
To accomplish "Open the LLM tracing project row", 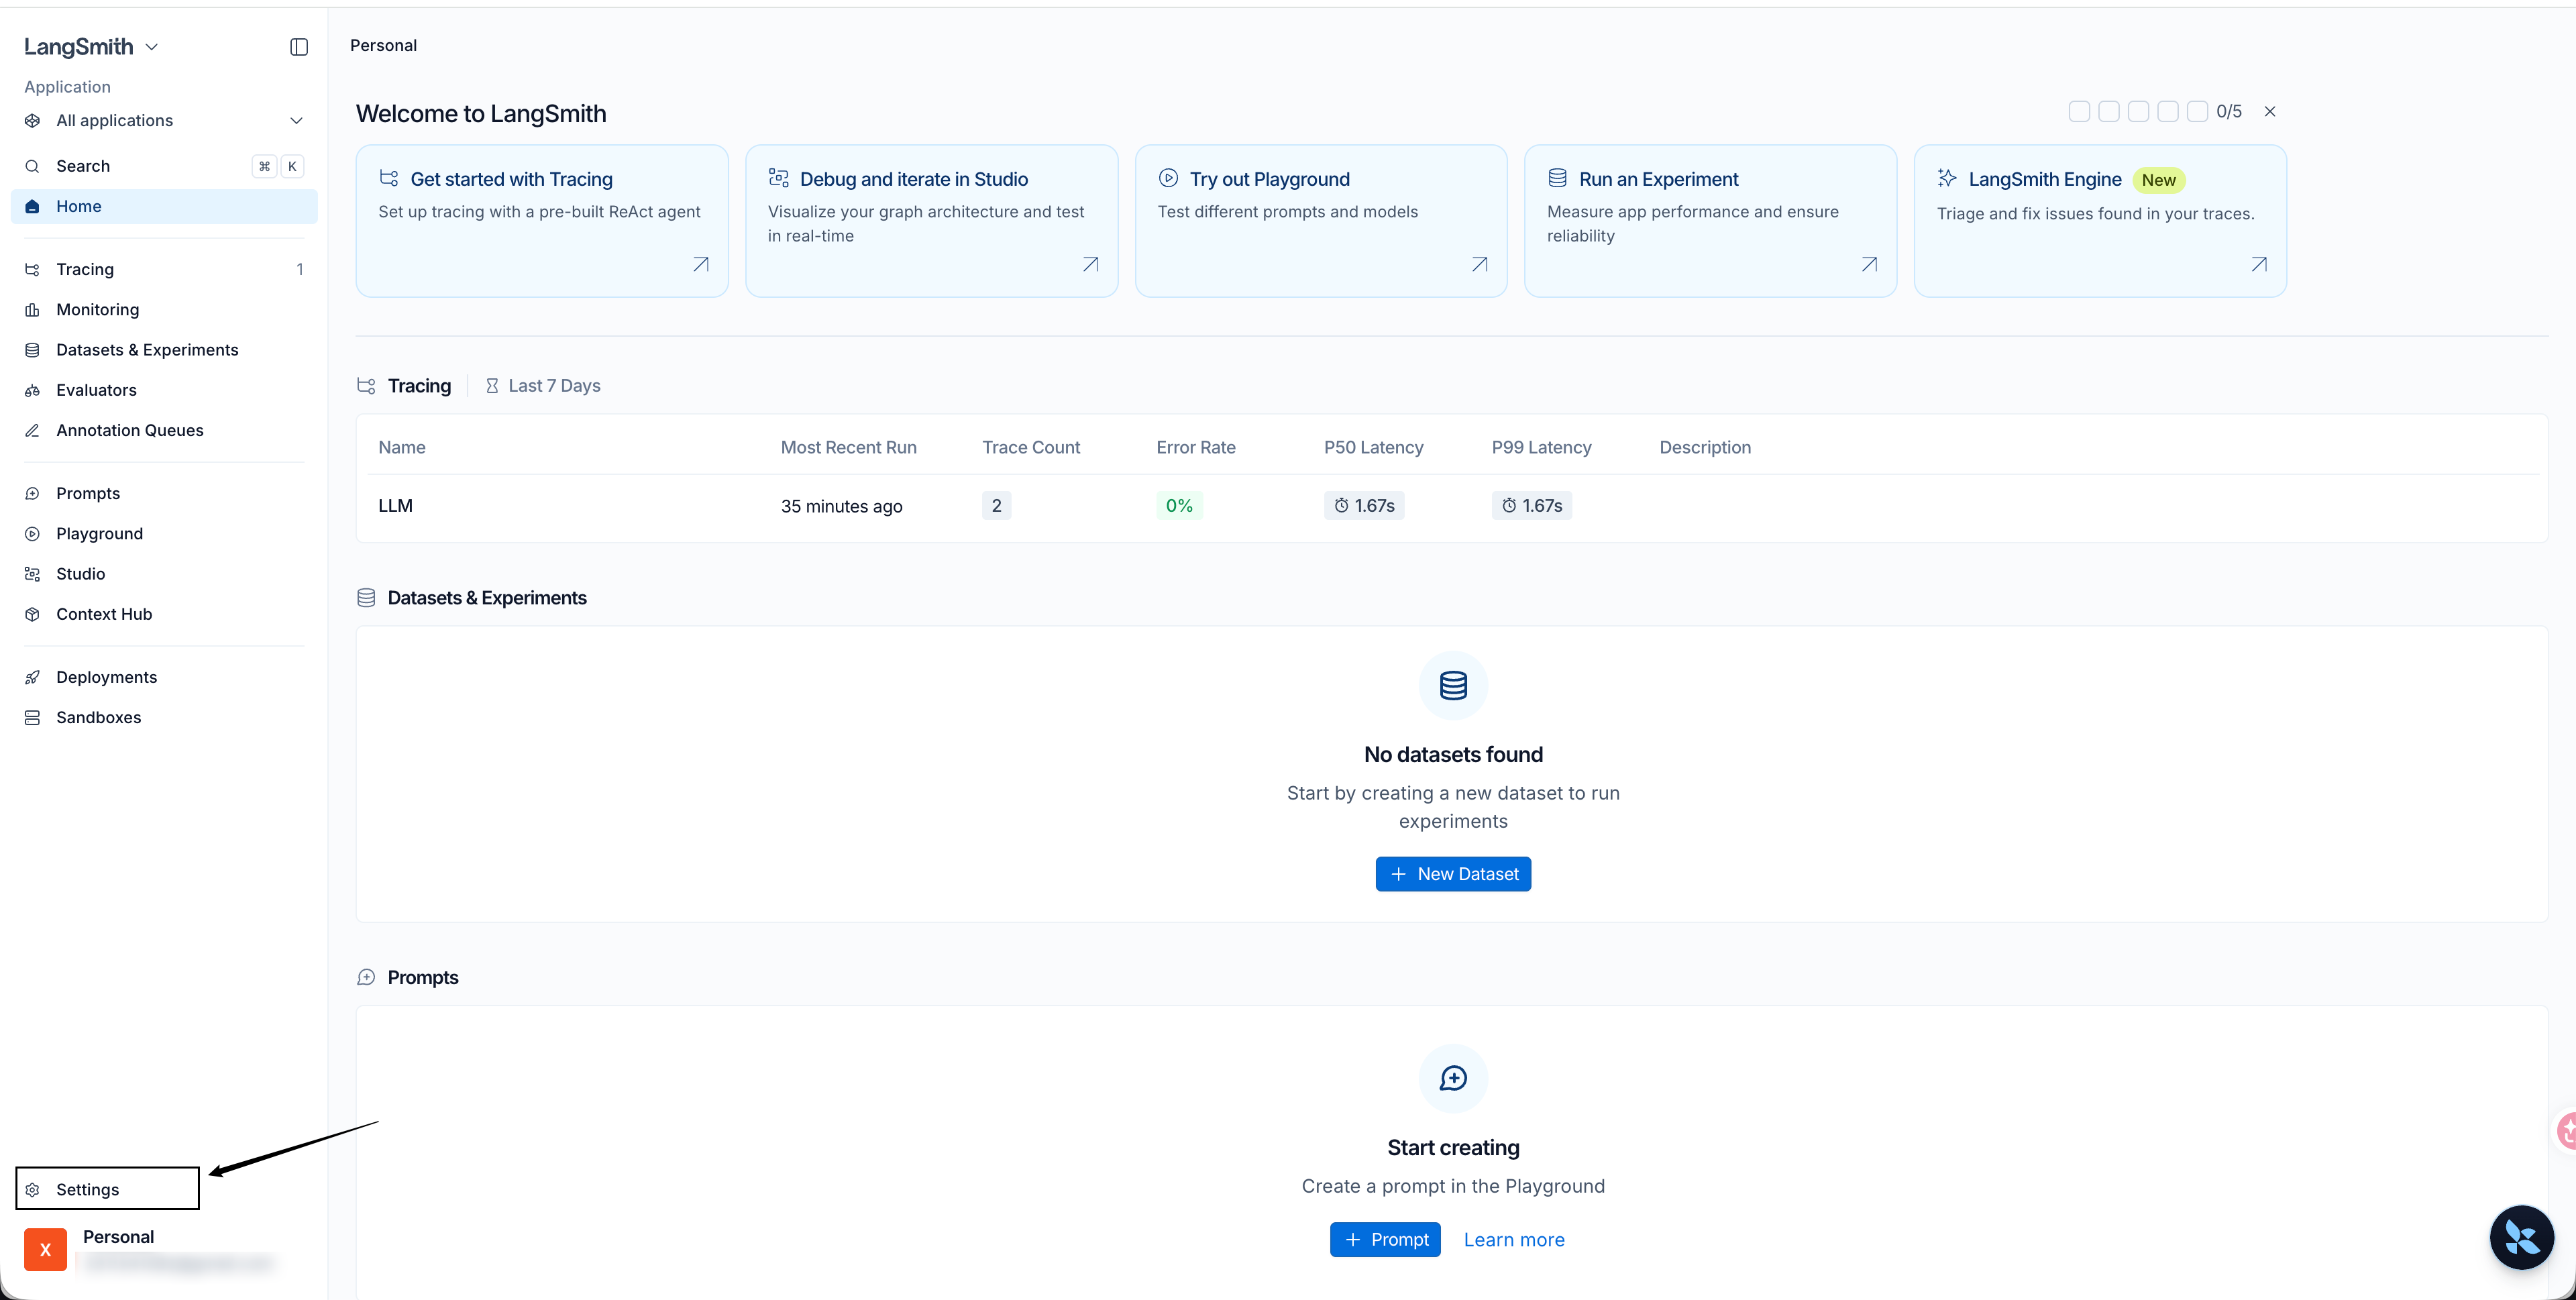I will (x=1451, y=506).
